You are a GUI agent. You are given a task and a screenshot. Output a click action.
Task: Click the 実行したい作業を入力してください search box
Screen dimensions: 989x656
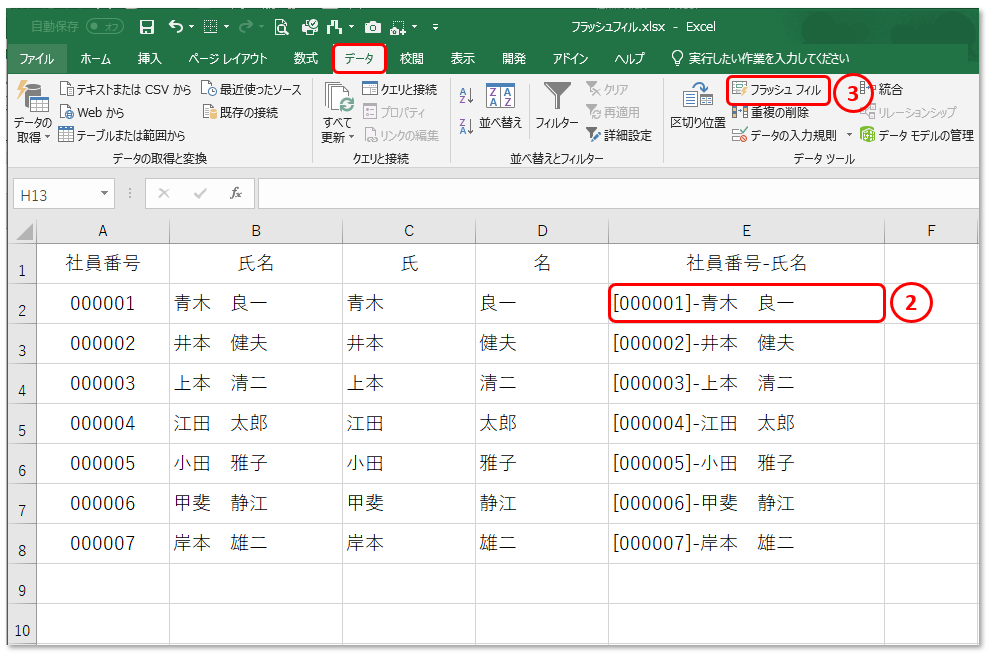coord(761,59)
